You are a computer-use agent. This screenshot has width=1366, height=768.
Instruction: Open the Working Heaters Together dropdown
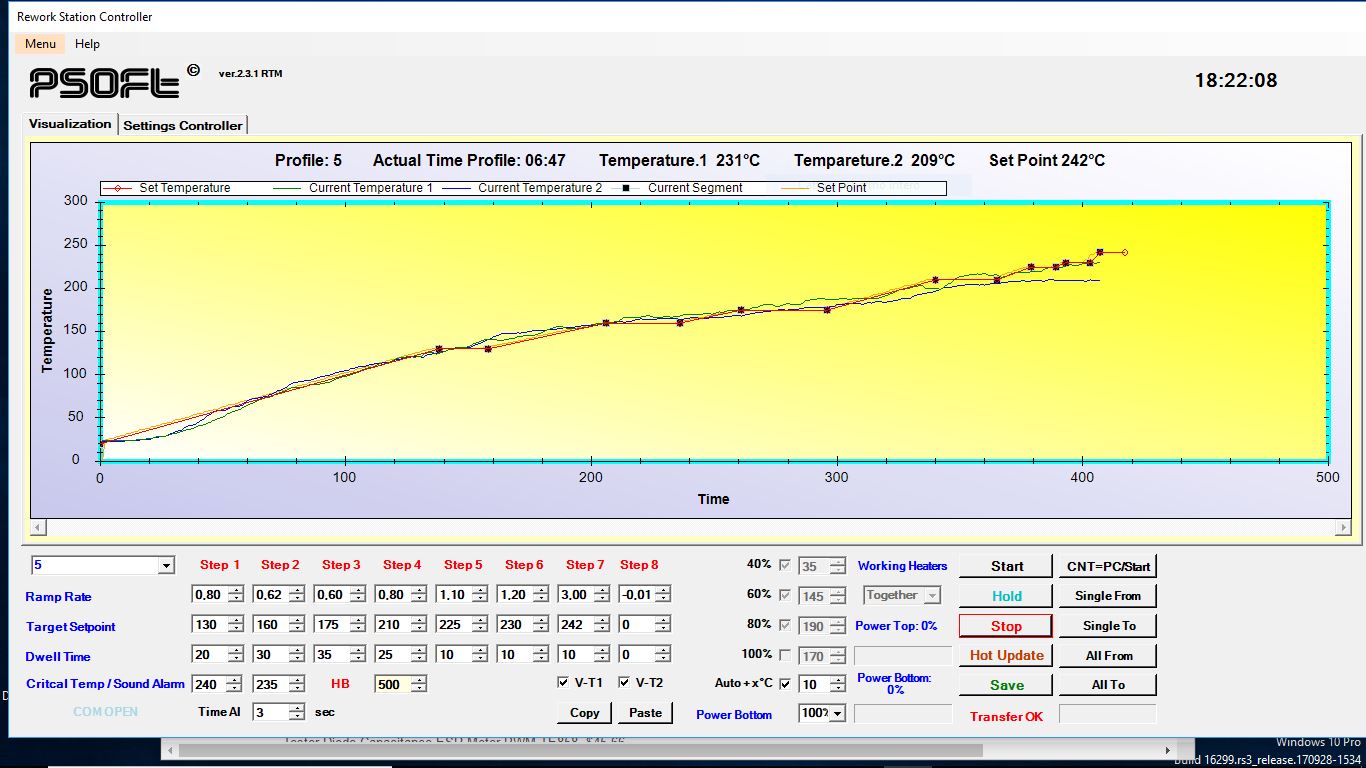point(932,595)
